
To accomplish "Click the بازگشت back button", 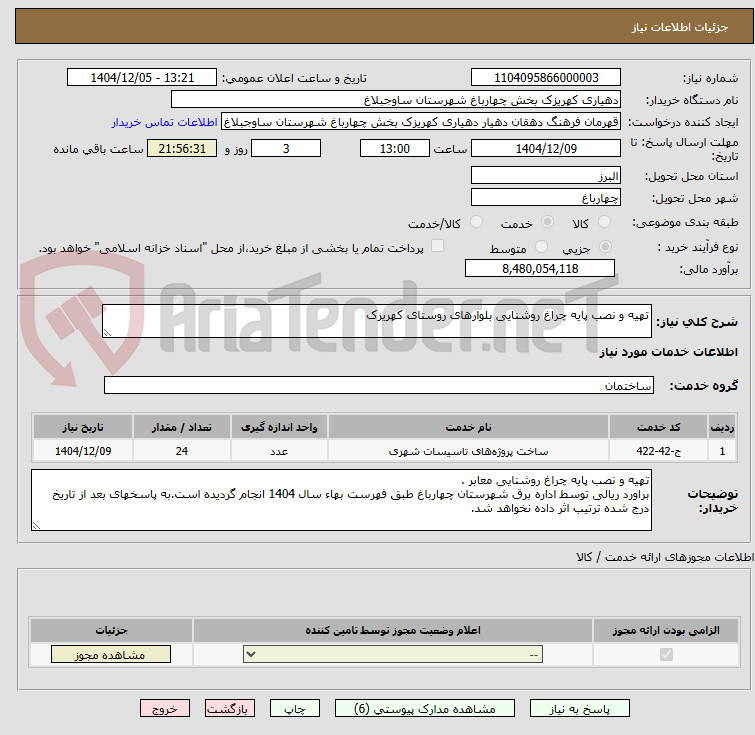I will pos(230,709).
